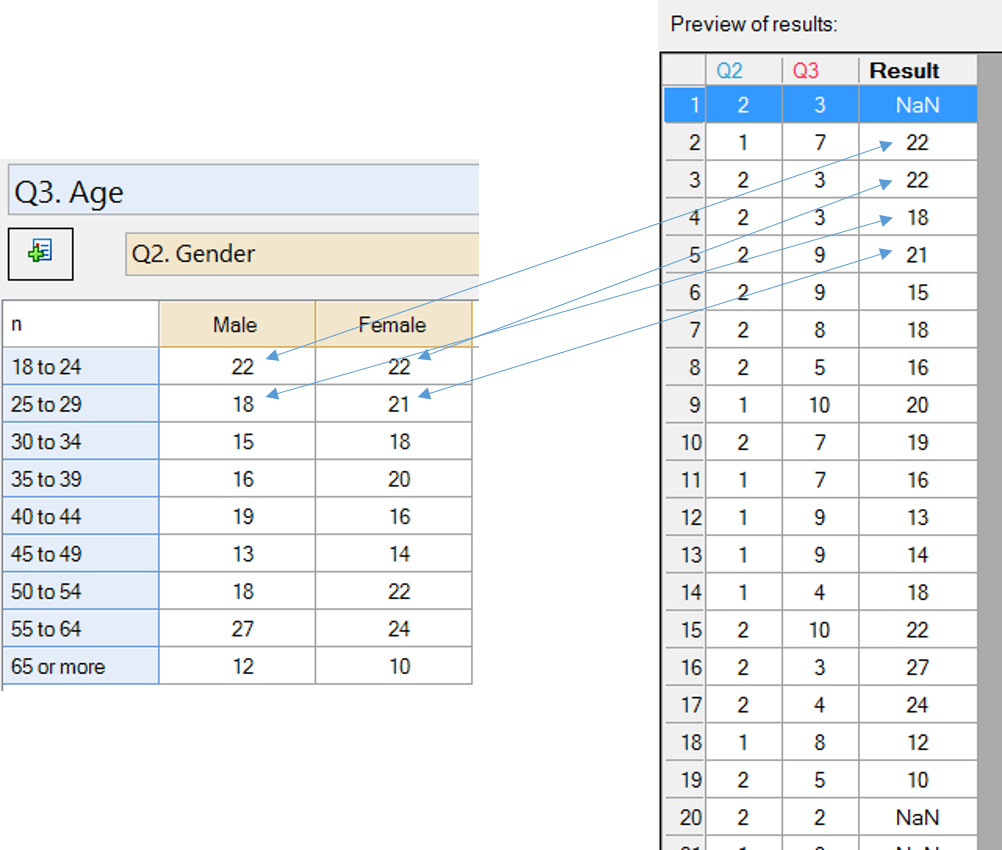Select the n header cell
Image resolution: width=1002 pixels, height=850 pixels.
[80, 324]
